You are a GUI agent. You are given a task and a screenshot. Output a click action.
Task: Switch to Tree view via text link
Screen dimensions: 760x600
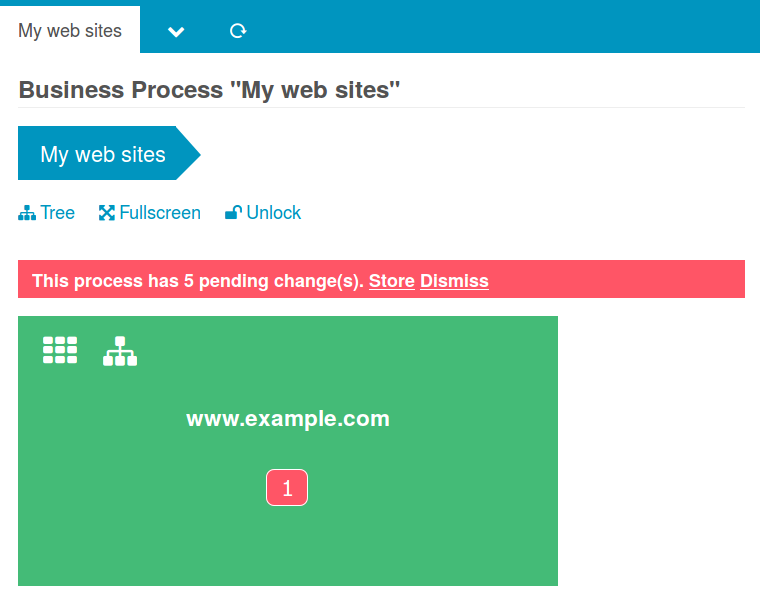coord(58,213)
